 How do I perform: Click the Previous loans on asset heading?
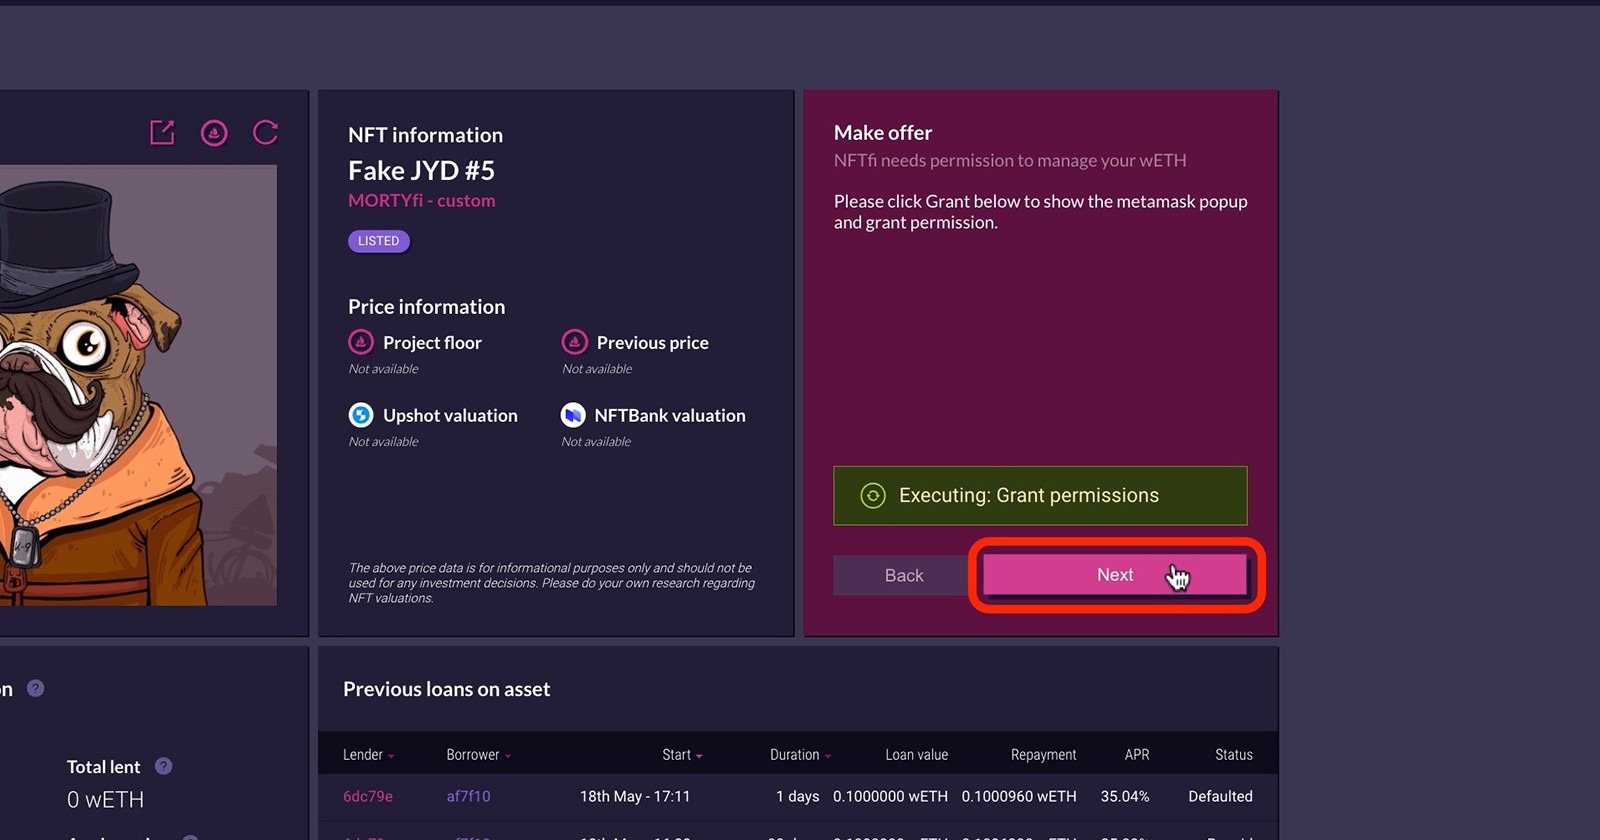(446, 689)
